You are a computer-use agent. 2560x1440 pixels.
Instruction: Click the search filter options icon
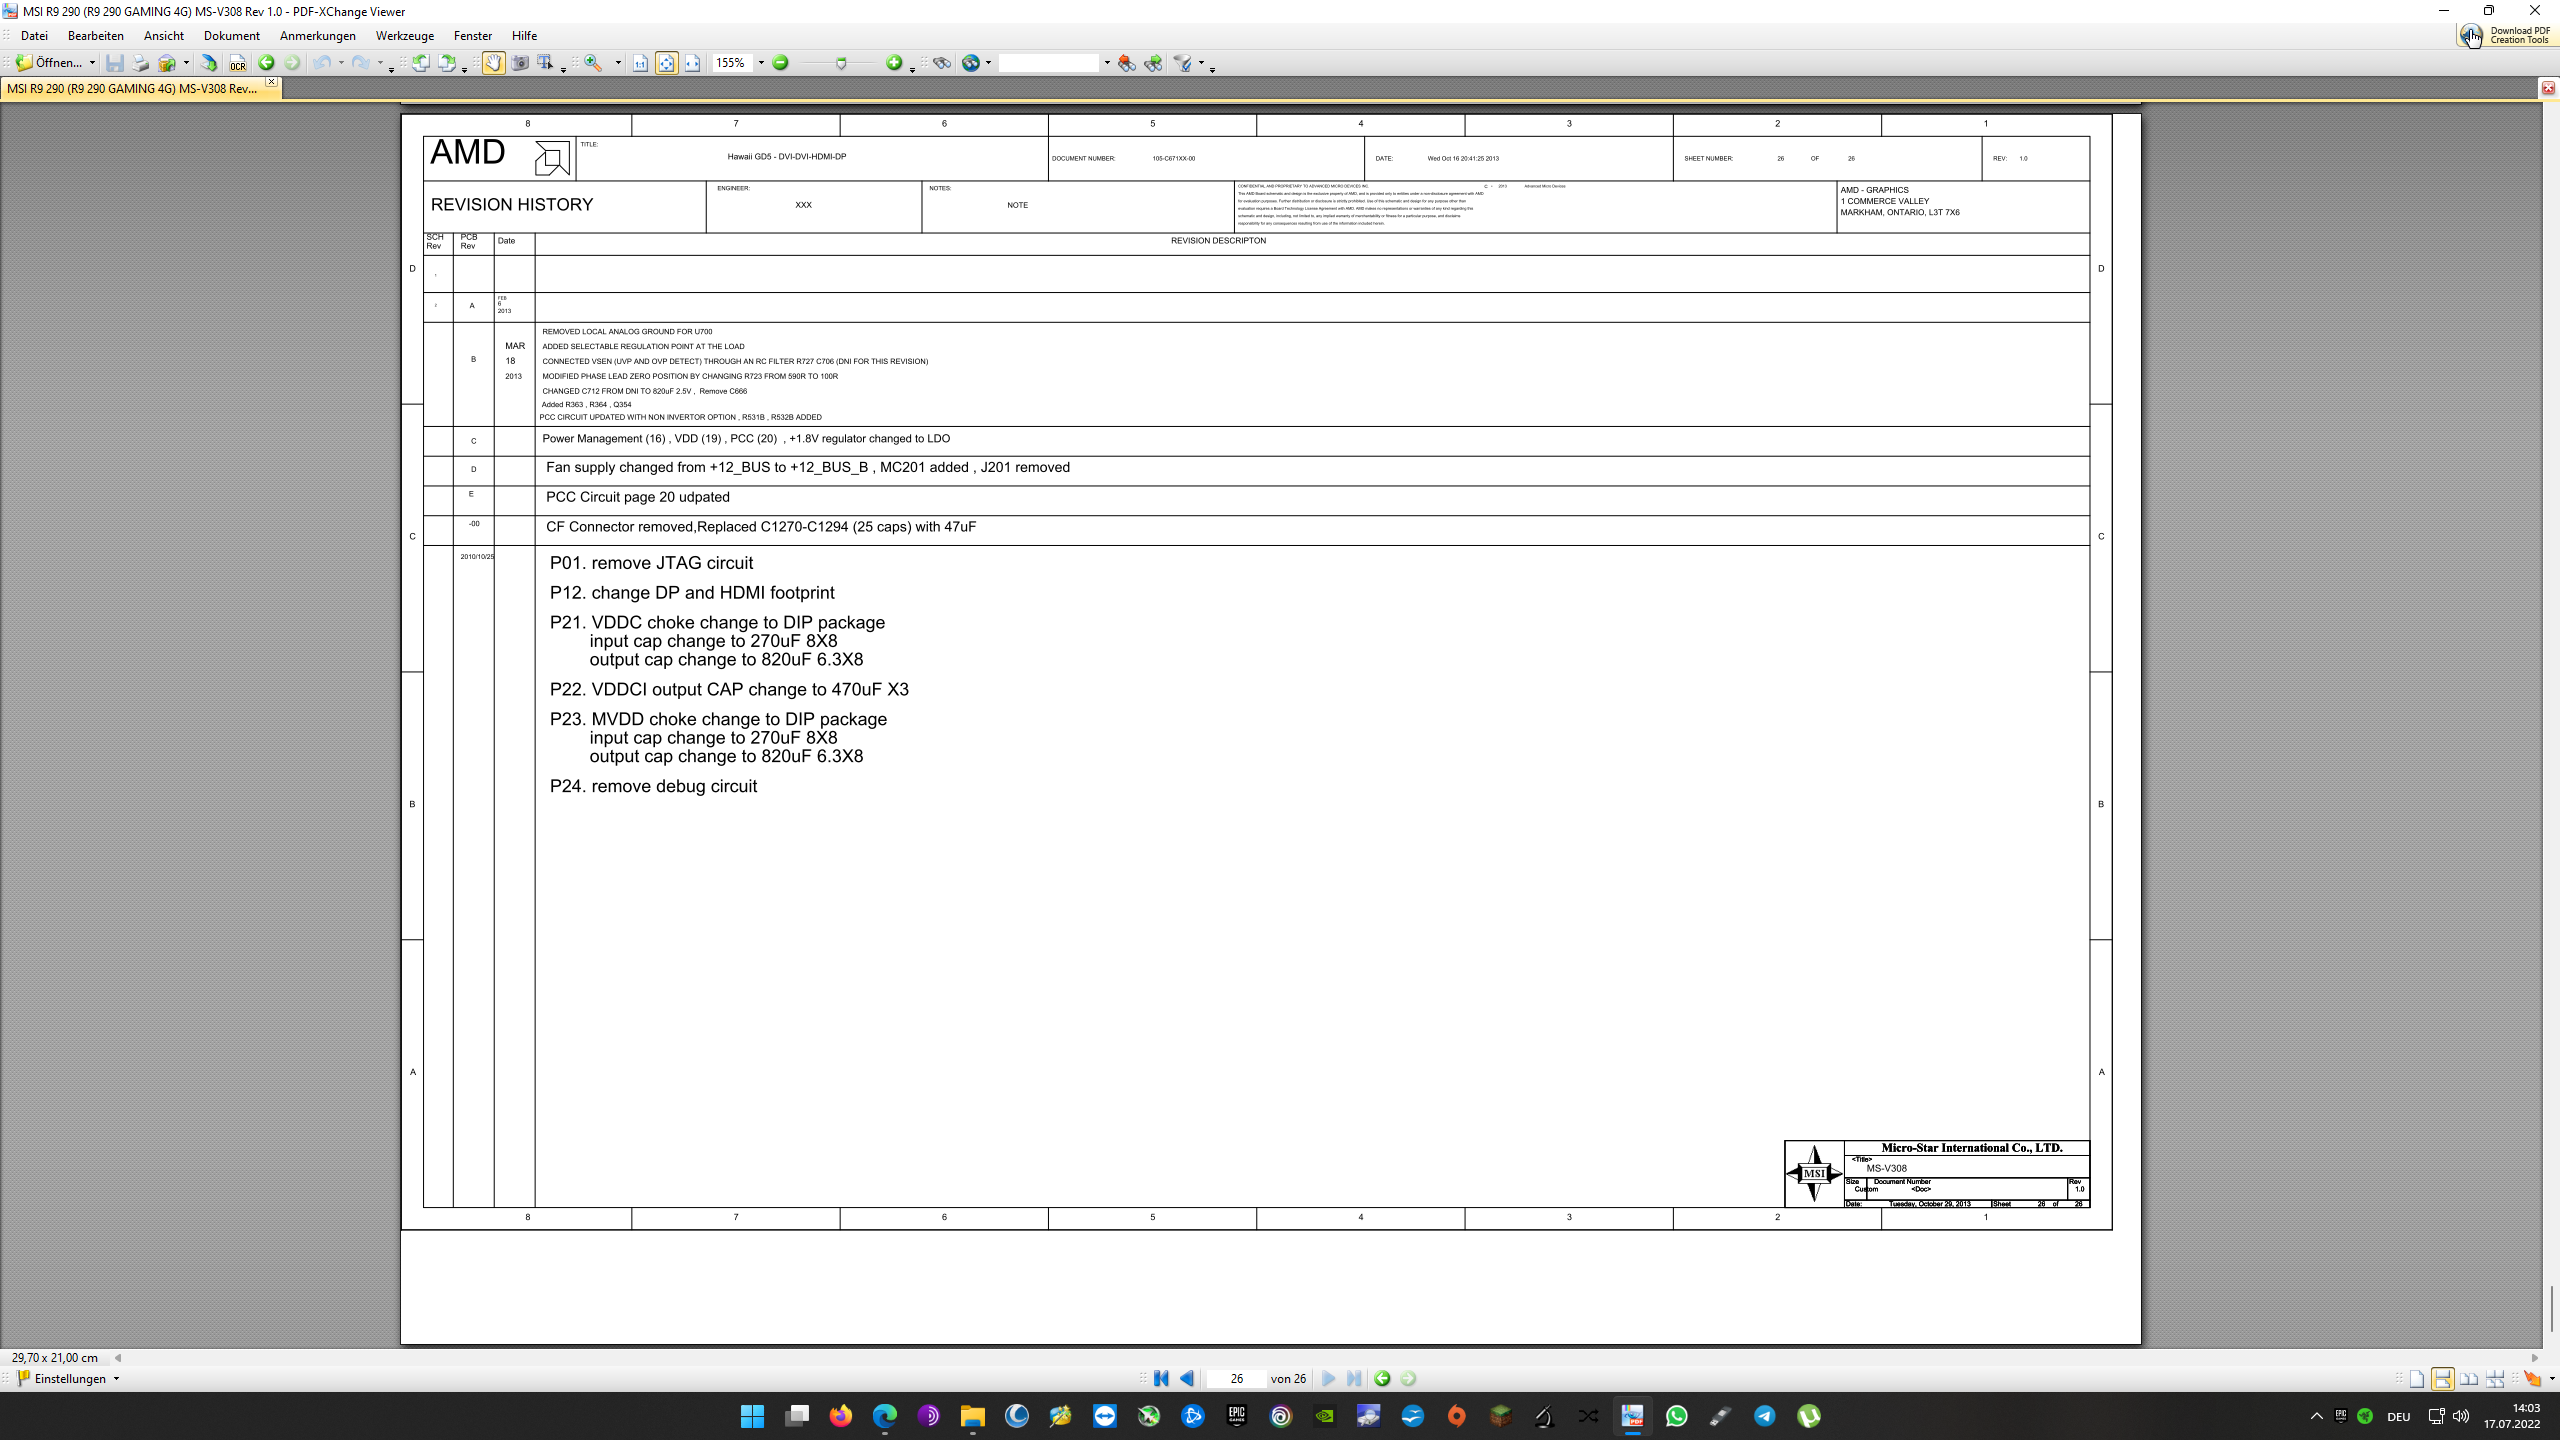(1183, 63)
